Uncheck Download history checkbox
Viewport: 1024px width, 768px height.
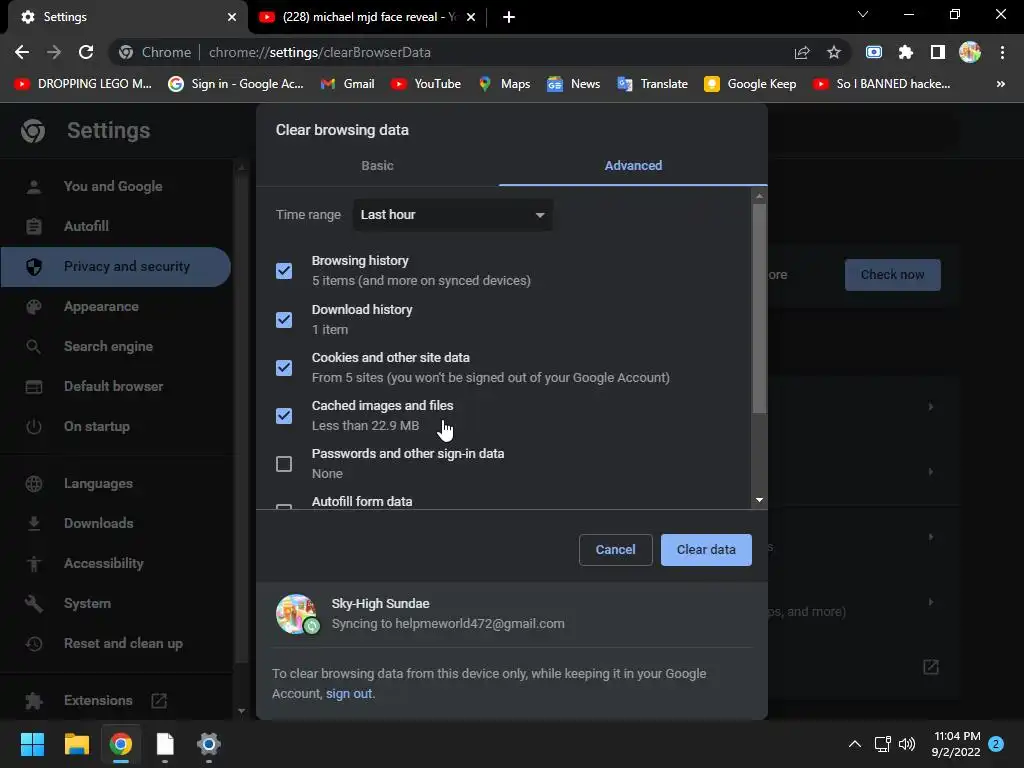pyautogui.click(x=284, y=319)
